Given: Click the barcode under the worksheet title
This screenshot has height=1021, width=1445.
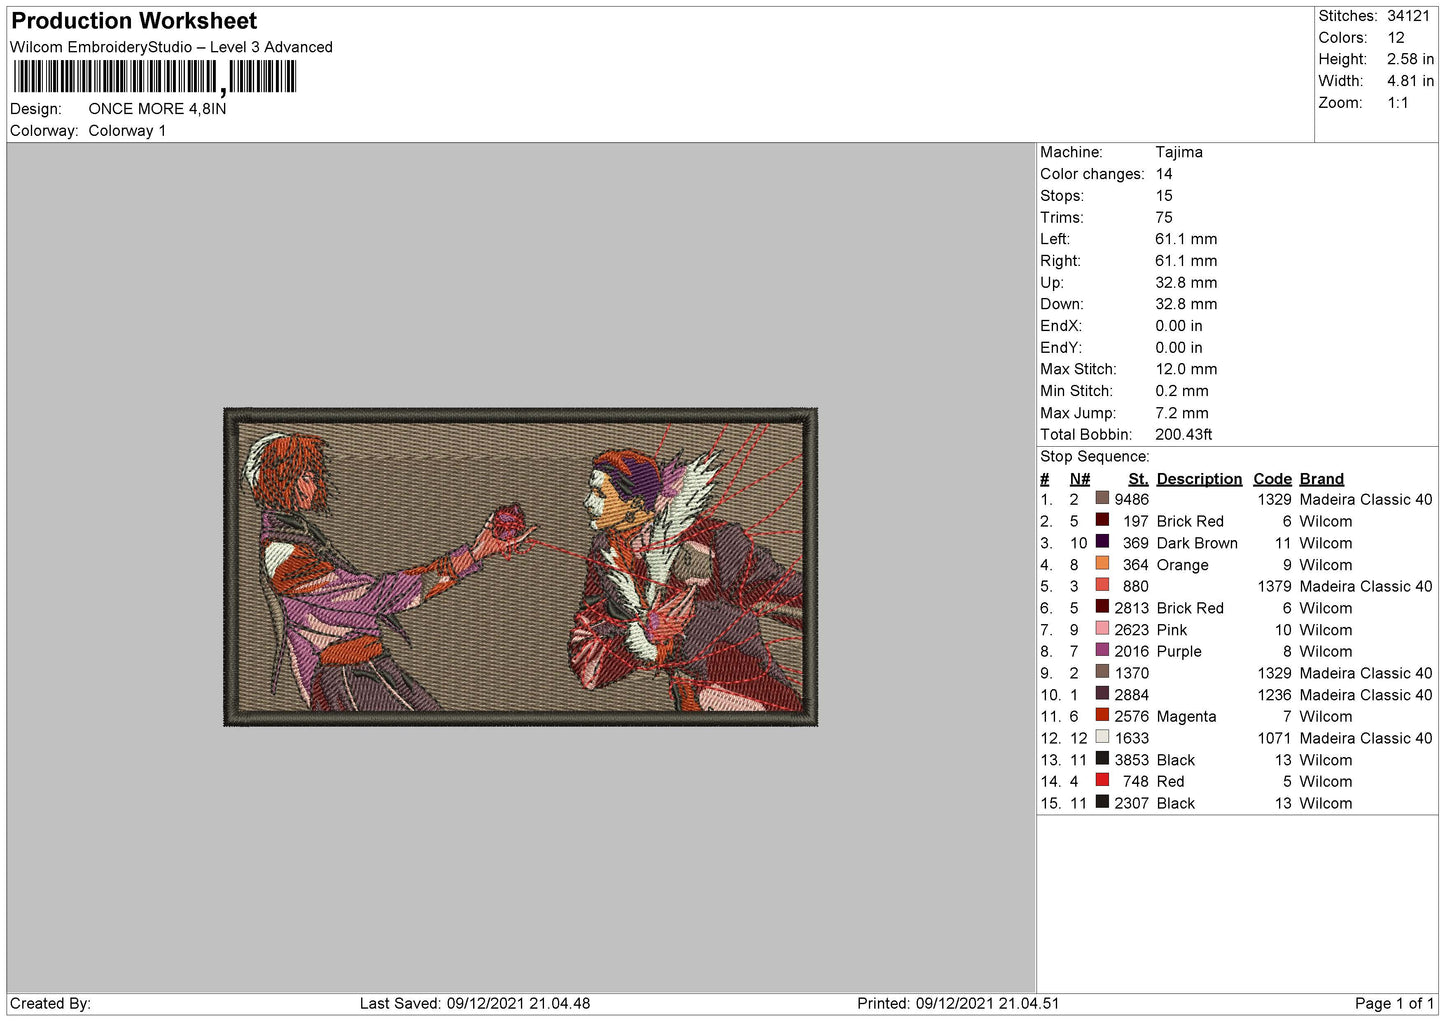Looking at the screenshot, I should [155, 77].
